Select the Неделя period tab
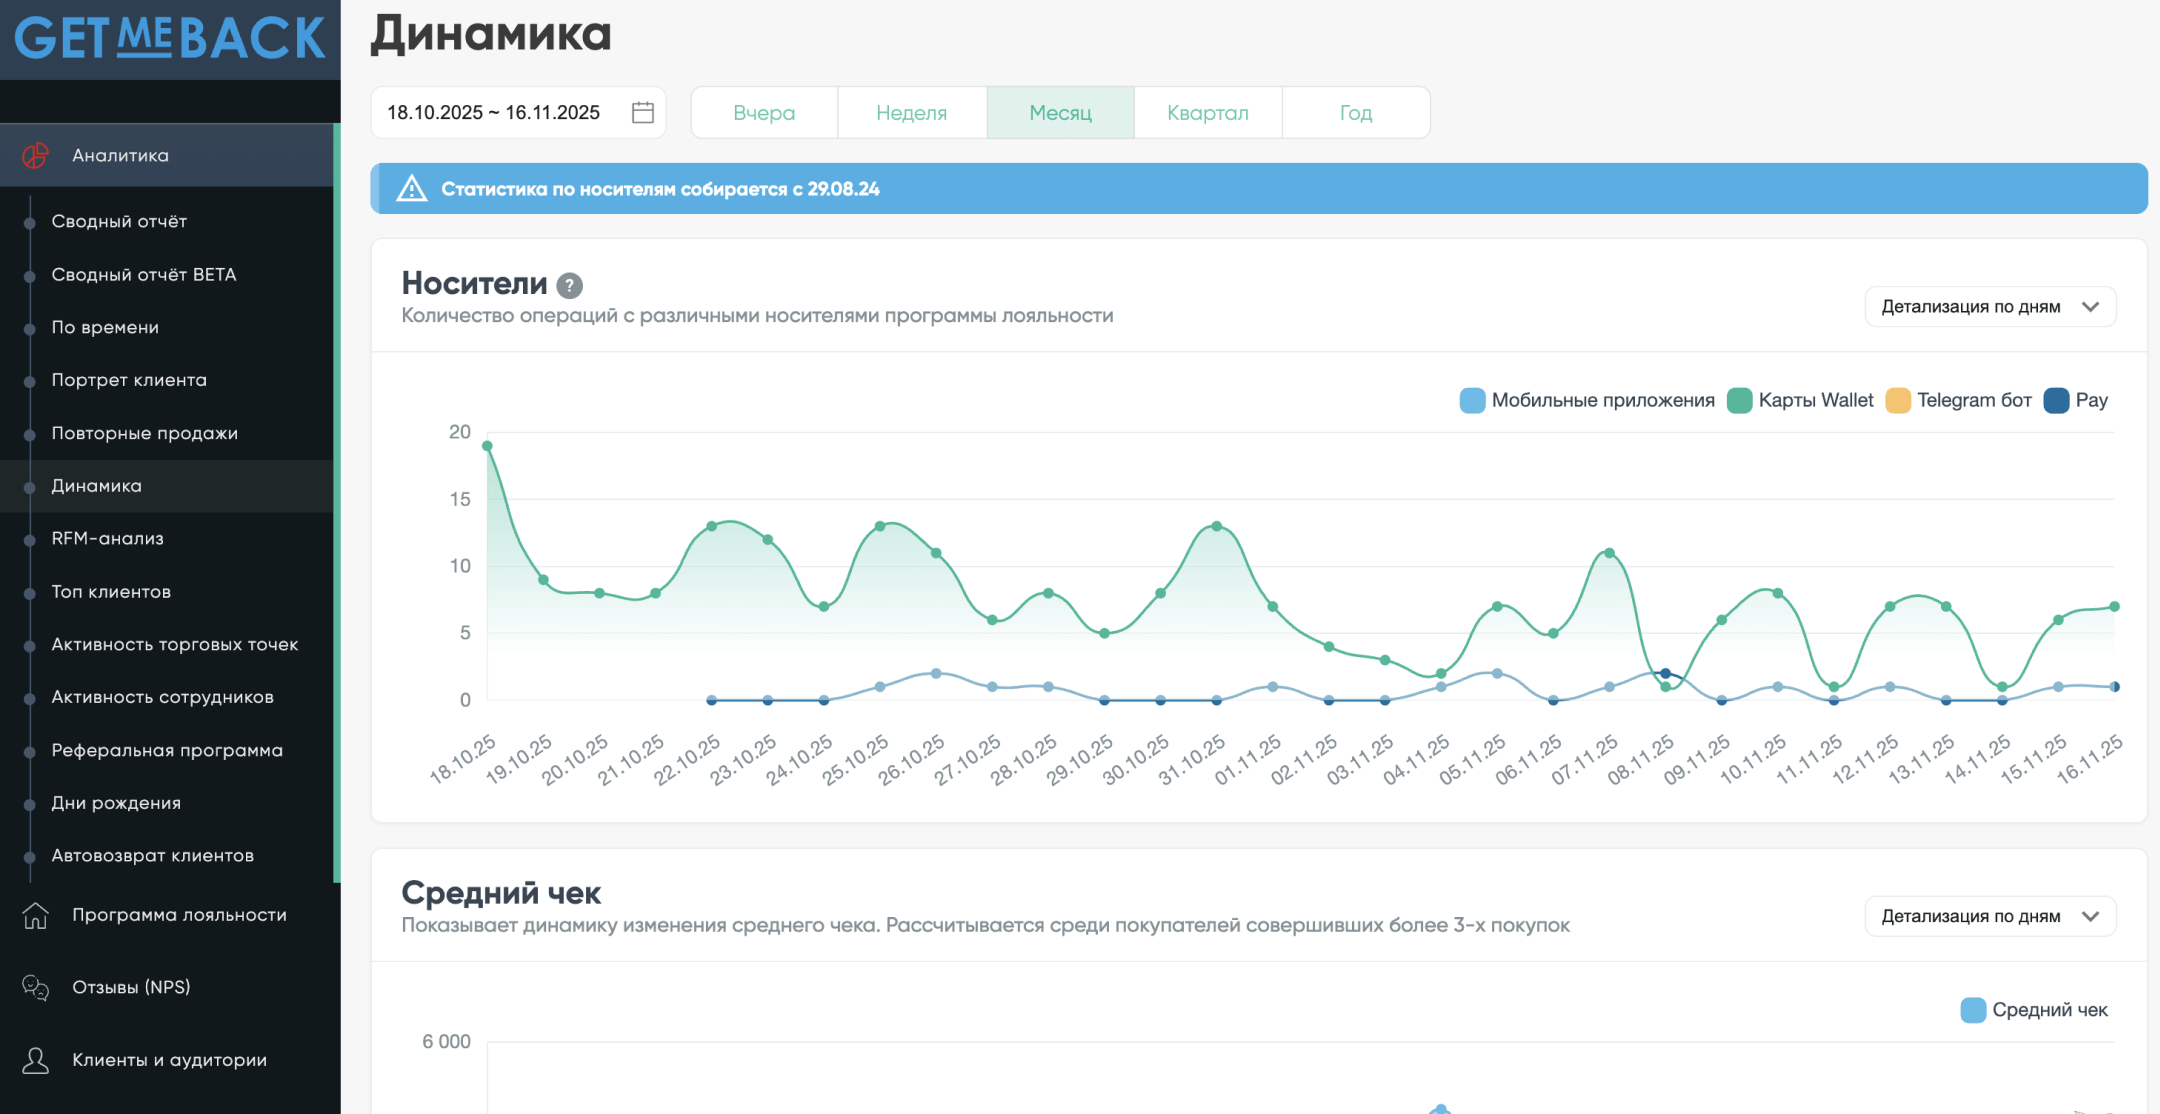The width and height of the screenshot is (2160, 1114). 911,113
